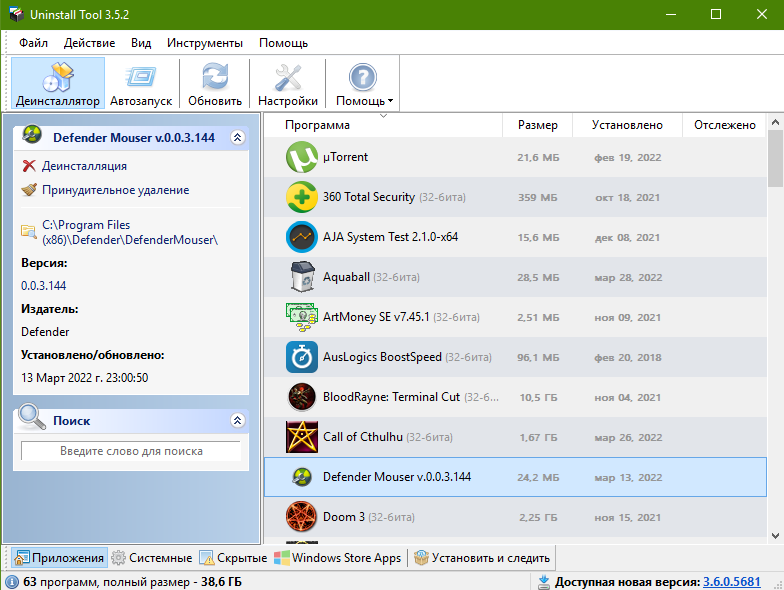Collapse the Поиск search panel
The height and width of the screenshot is (590, 784).
pos(238,420)
